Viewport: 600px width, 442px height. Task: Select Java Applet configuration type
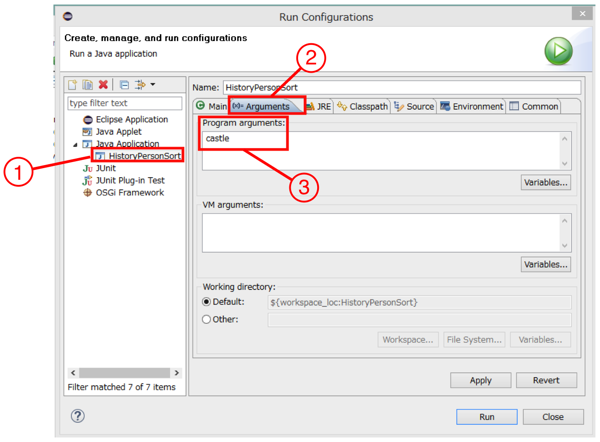tap(118, 132)
